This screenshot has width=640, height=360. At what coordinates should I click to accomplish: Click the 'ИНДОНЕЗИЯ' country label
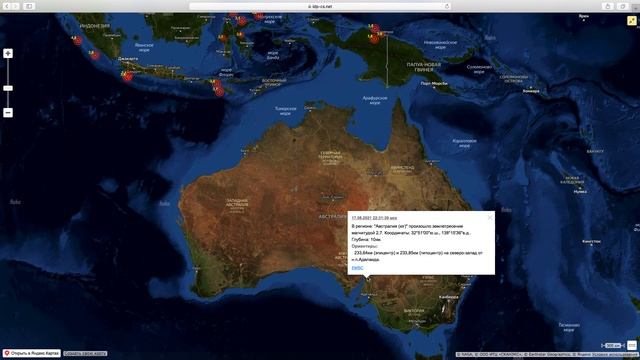tap(95, 26)
